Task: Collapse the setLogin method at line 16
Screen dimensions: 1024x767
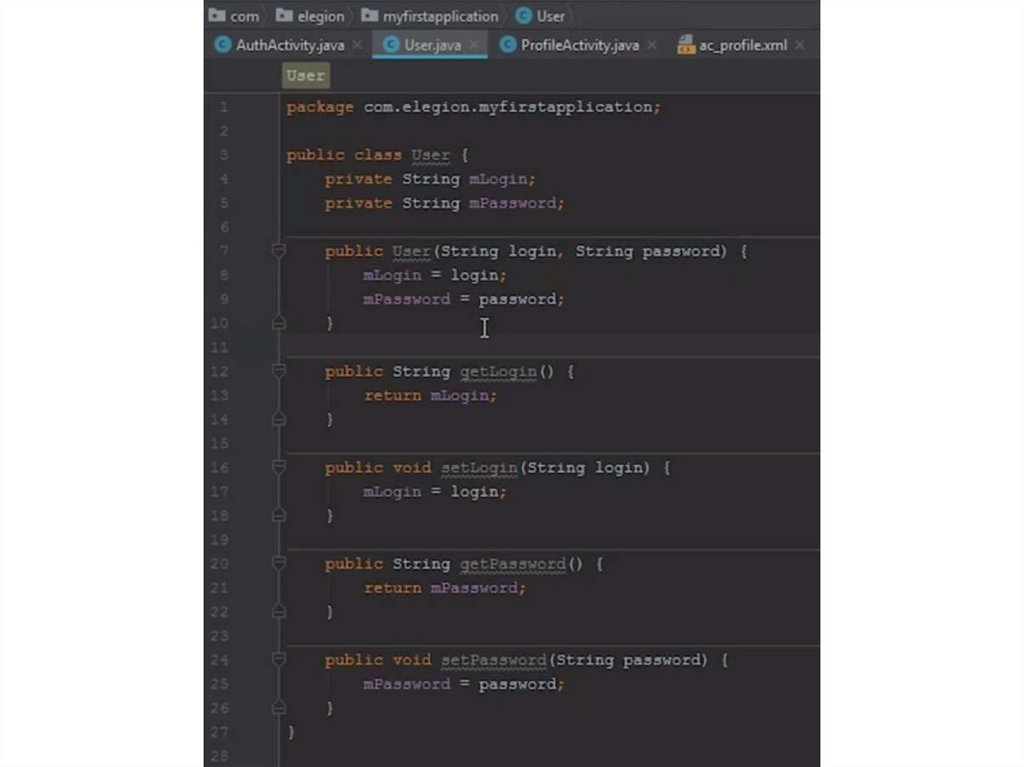Action: (279, 467)
